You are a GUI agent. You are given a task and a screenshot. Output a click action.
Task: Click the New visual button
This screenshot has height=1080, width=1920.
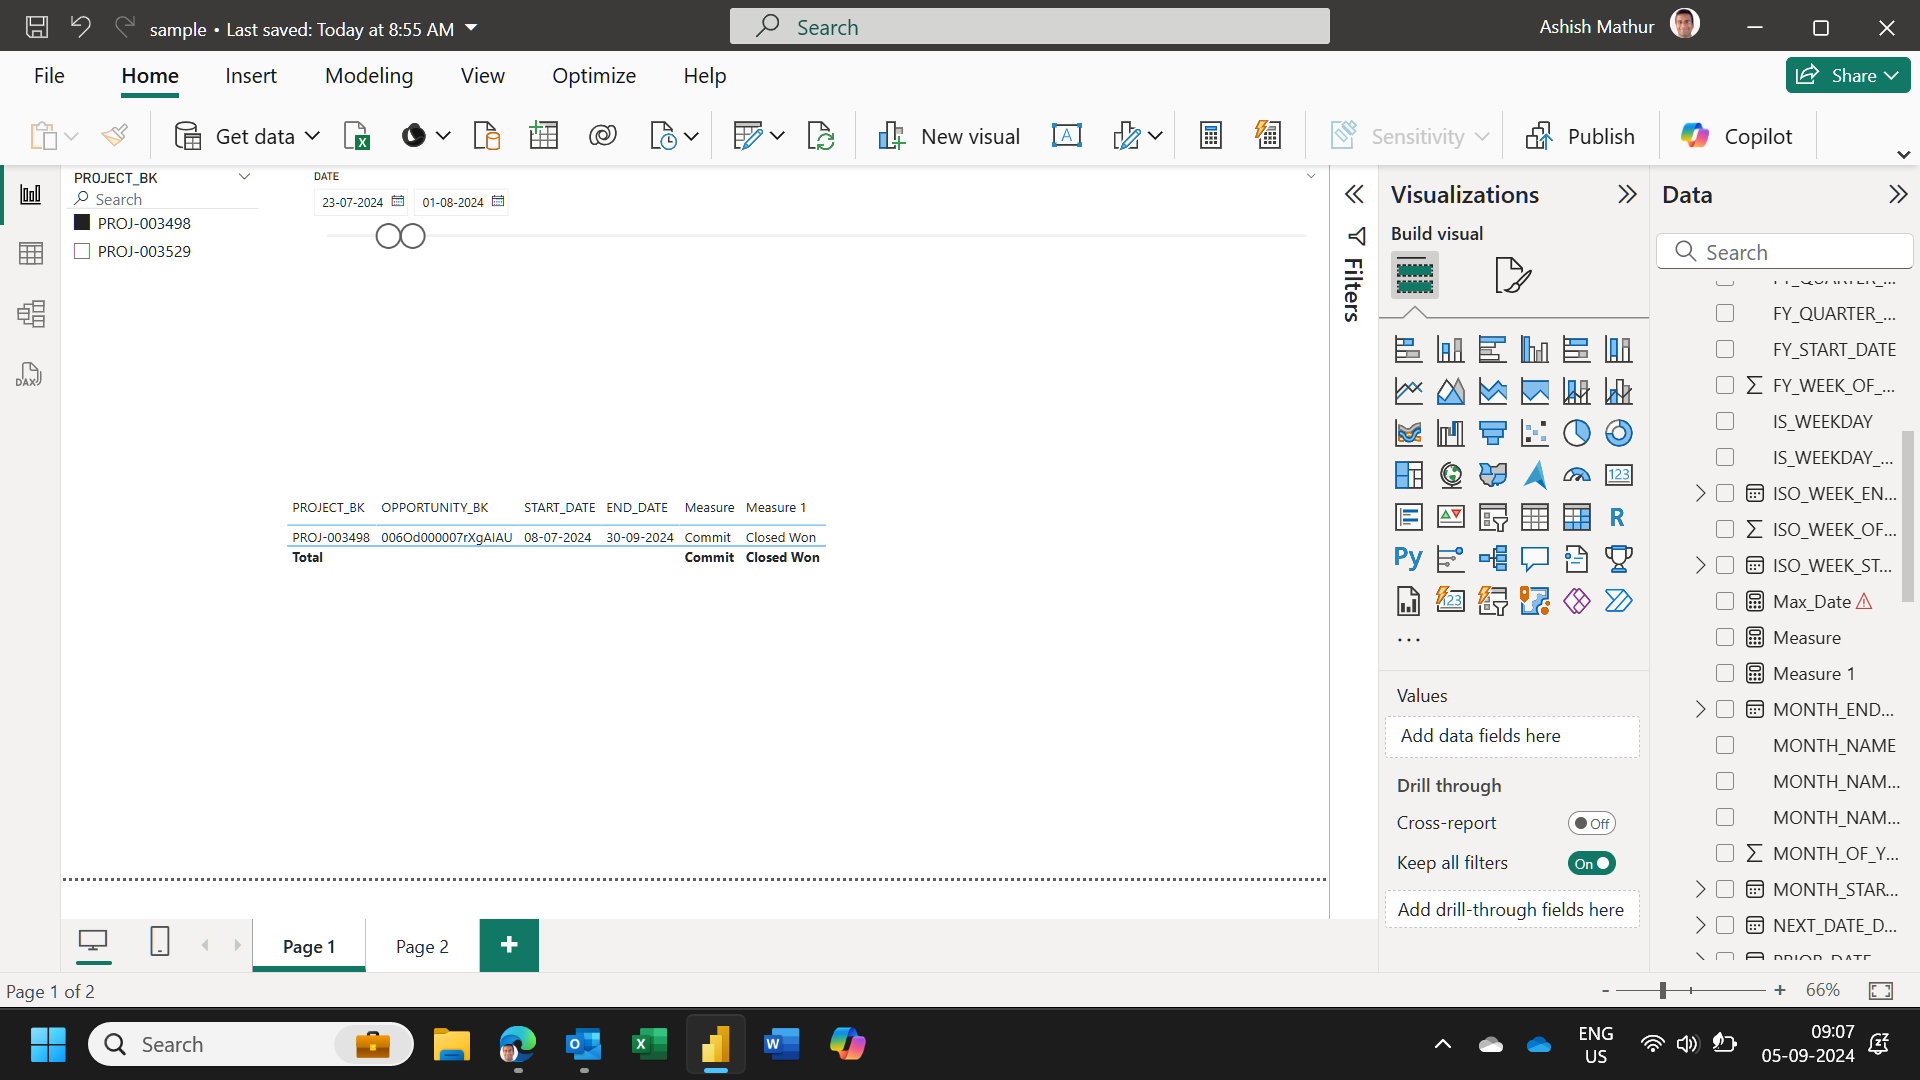coord(949,136)
